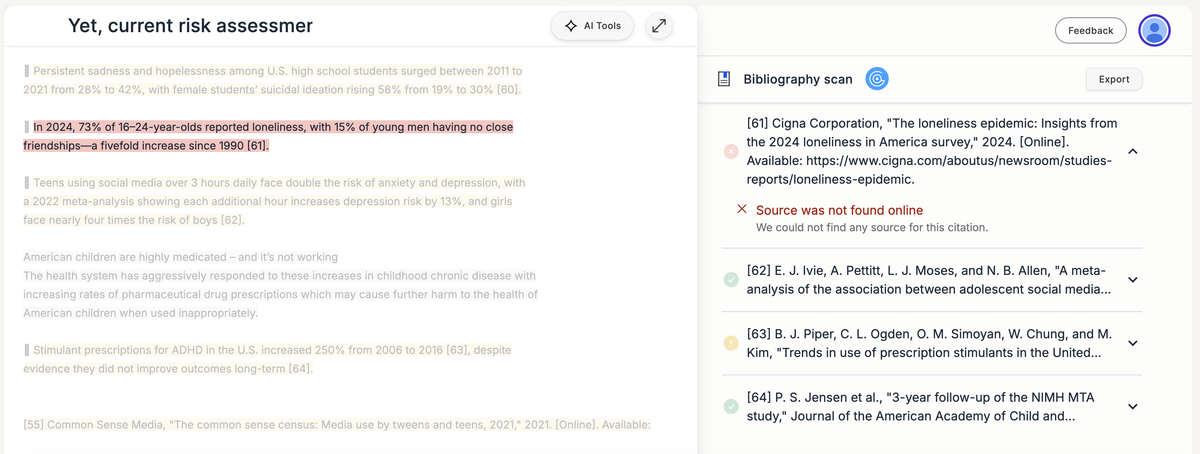This screenshot has height=454, width=1200.
Task: Click the document title 'Yet, current risk assessmer'
Action: (x=190, y=26)
